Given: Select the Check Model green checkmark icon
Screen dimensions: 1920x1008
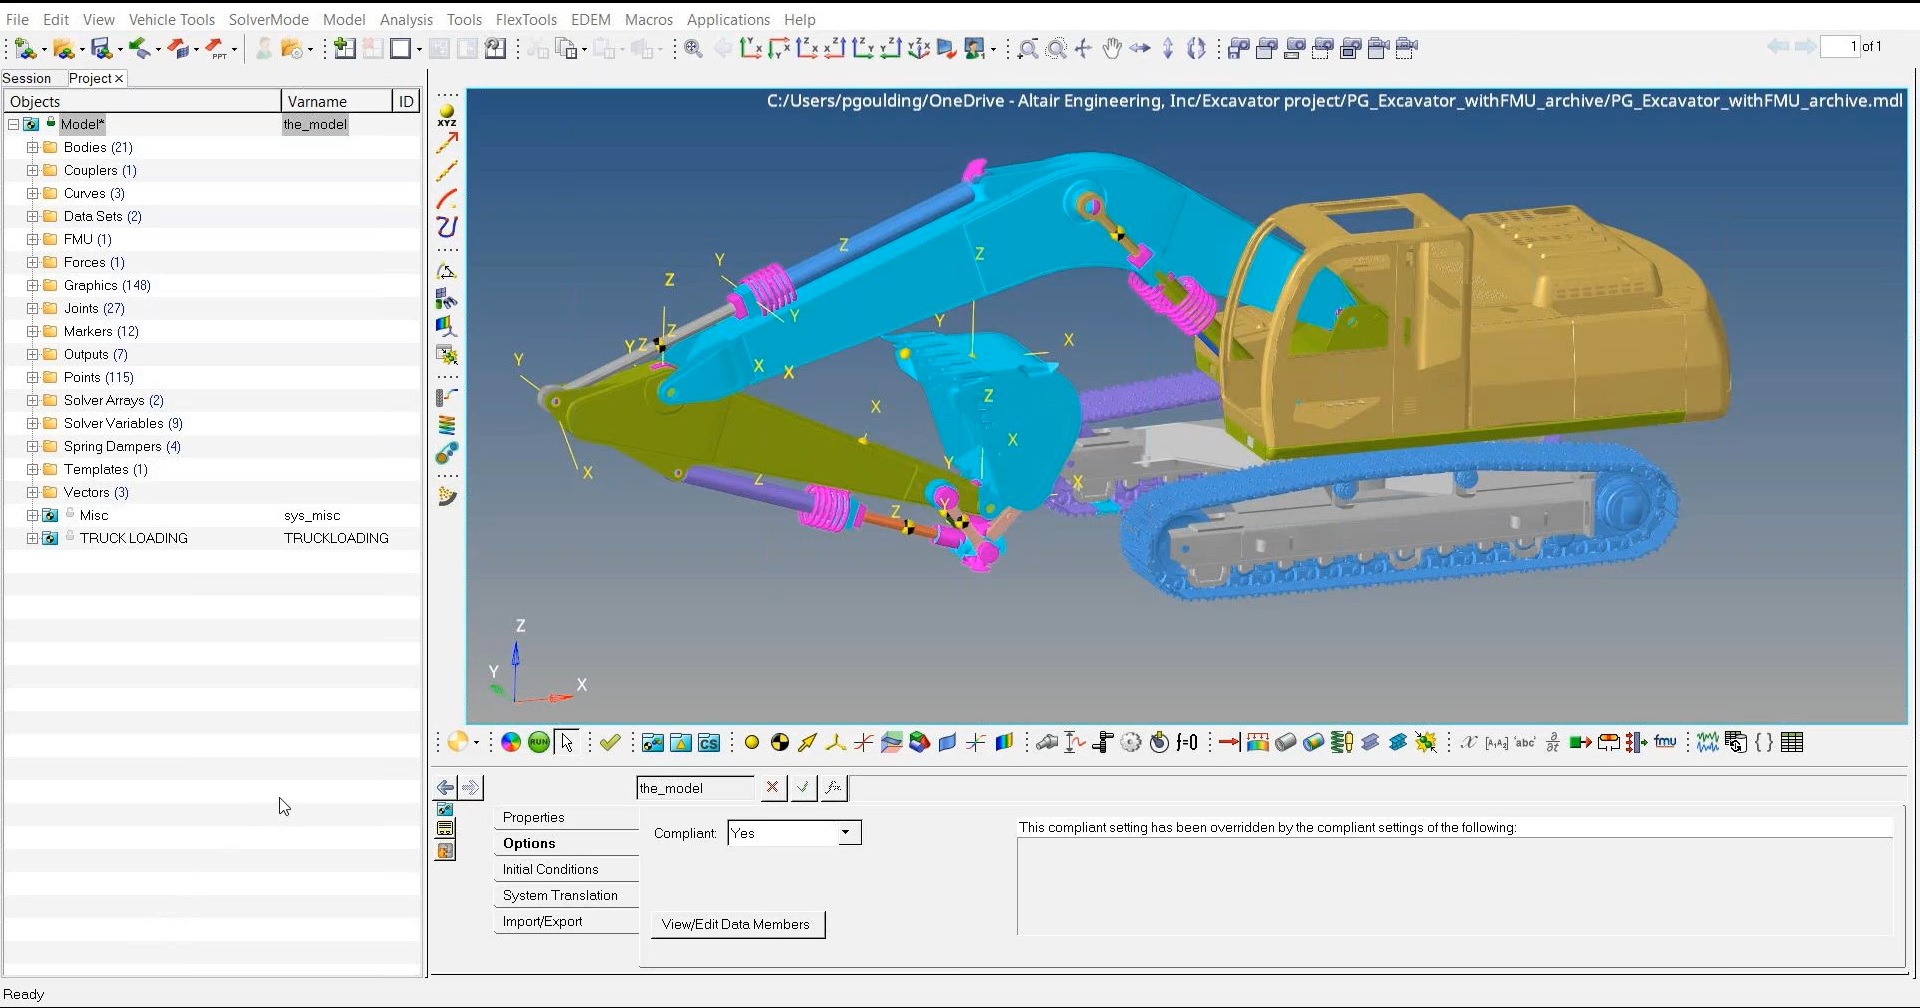Looking at the screenshot, I should pos(610,742).
